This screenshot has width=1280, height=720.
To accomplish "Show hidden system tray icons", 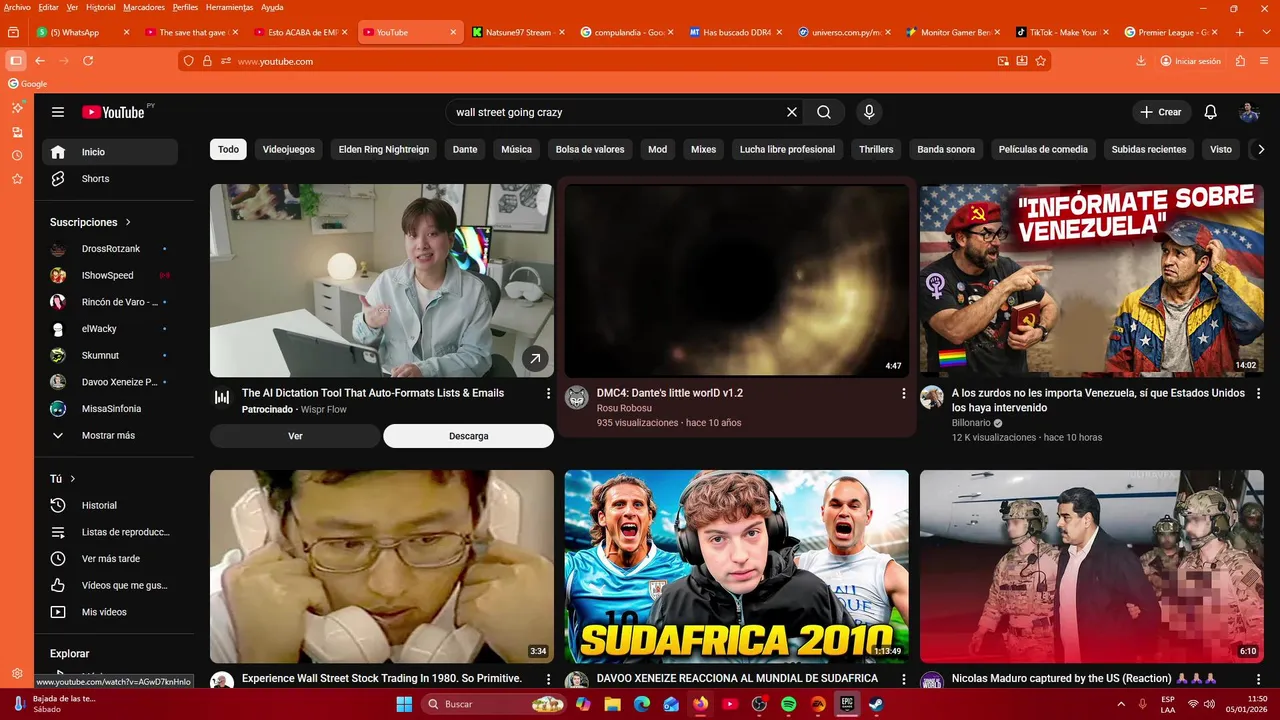I will click(x=1120, y=704).
